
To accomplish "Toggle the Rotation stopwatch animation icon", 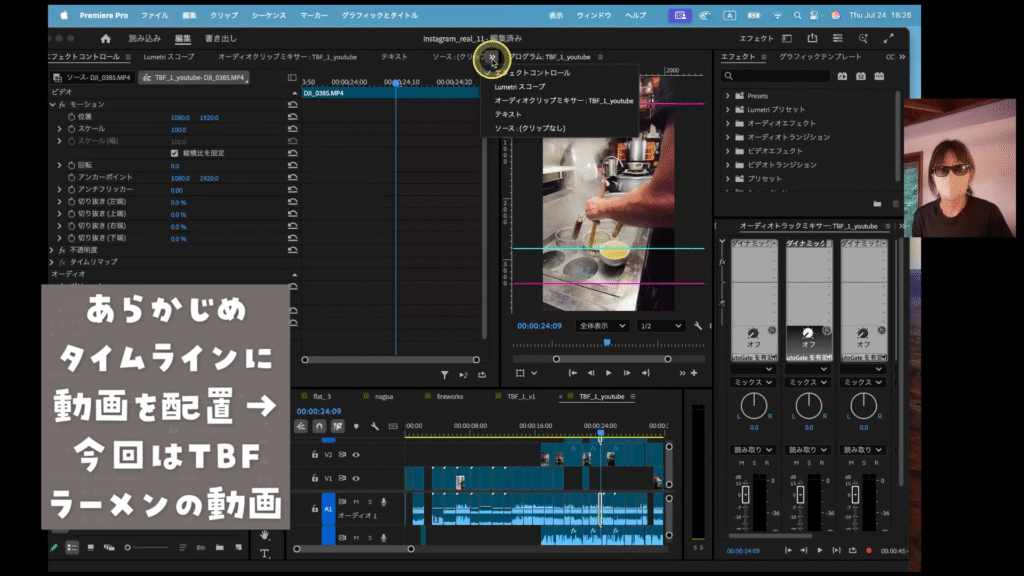I will pyautogui.click(x=71, y=165).
